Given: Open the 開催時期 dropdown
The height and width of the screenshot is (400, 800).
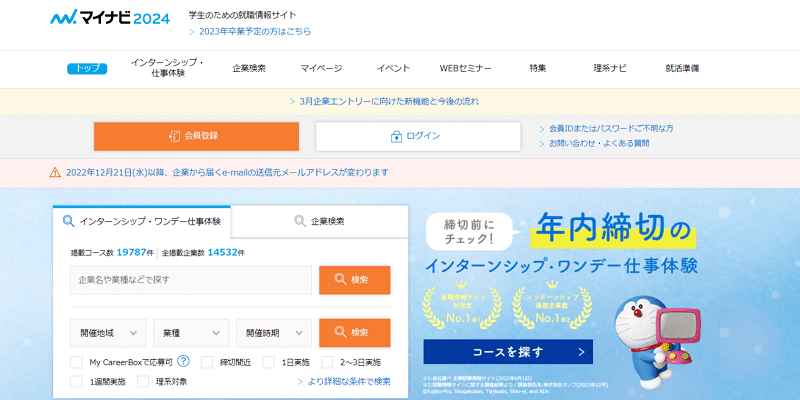Looking at the screenshot, I should coord(274,333).
